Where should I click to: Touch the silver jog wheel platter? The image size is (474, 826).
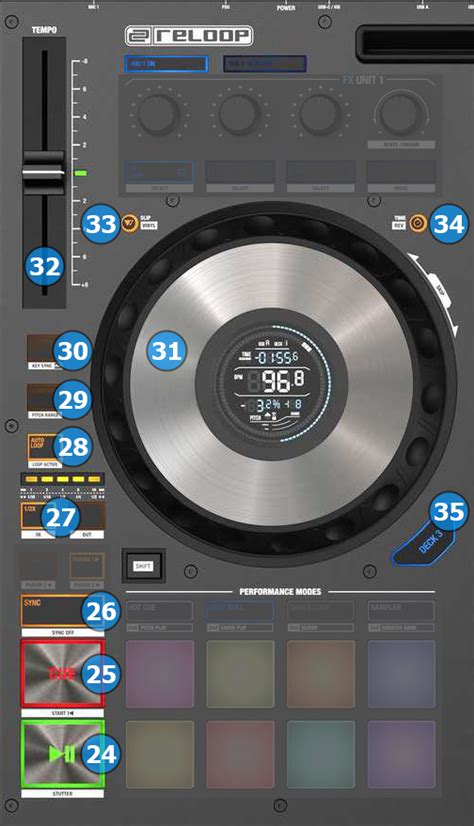coord(271,384)
